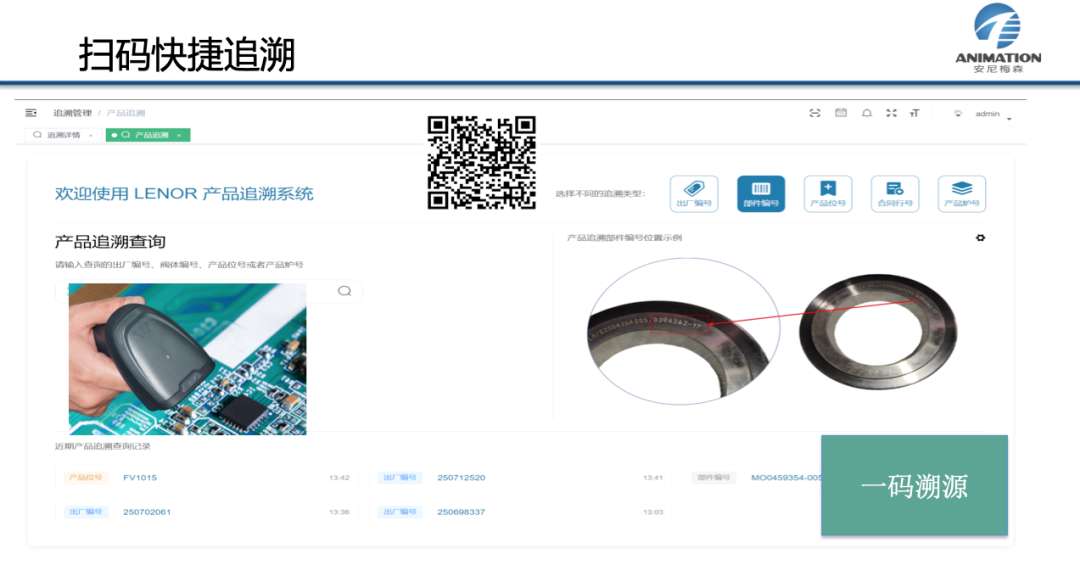Click the 一码溯源 green box

(914, 485)
